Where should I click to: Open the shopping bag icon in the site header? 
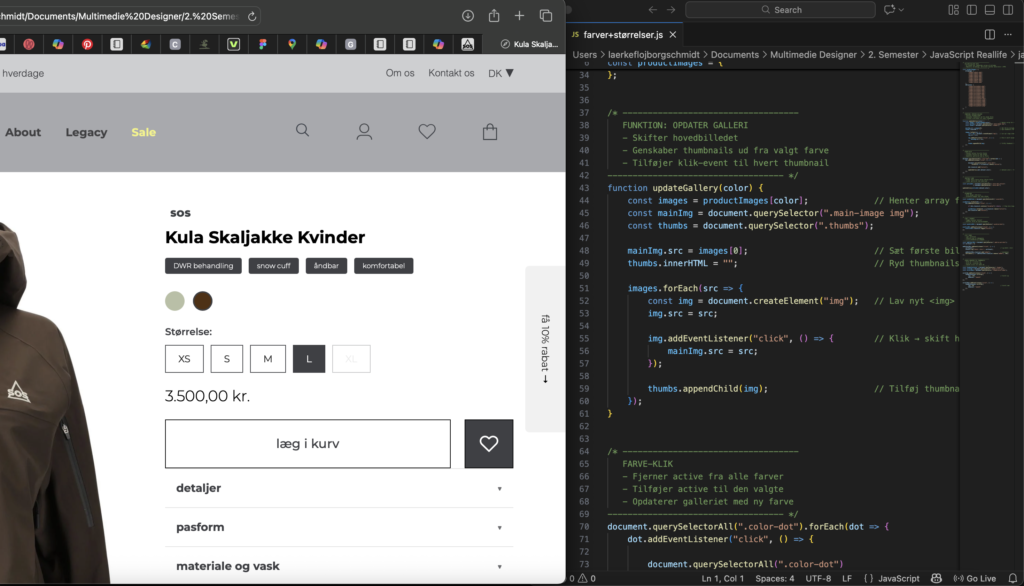point(490,131)
